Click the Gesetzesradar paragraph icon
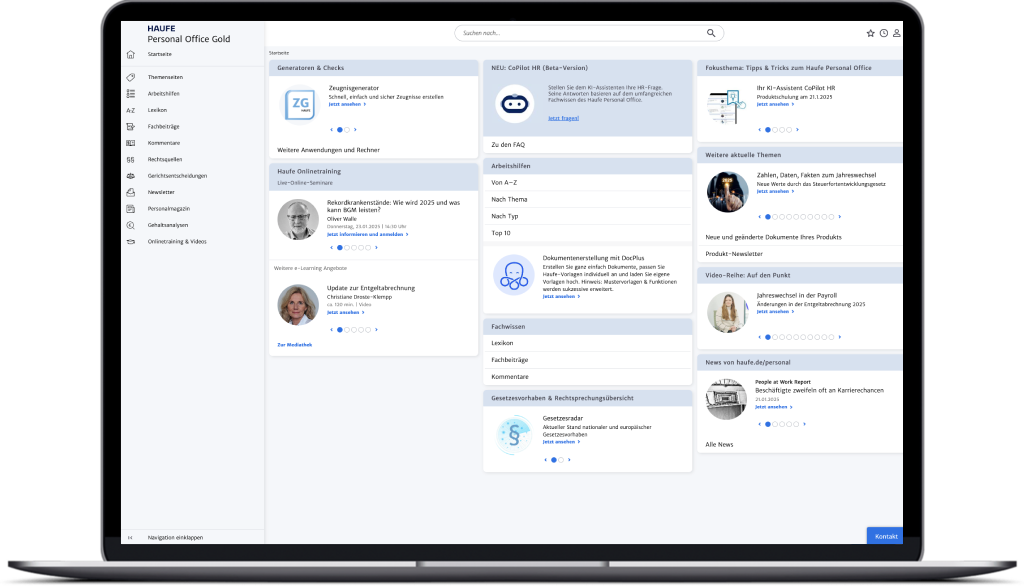This screenshot has width=1024, height=586. coord(514,434)
